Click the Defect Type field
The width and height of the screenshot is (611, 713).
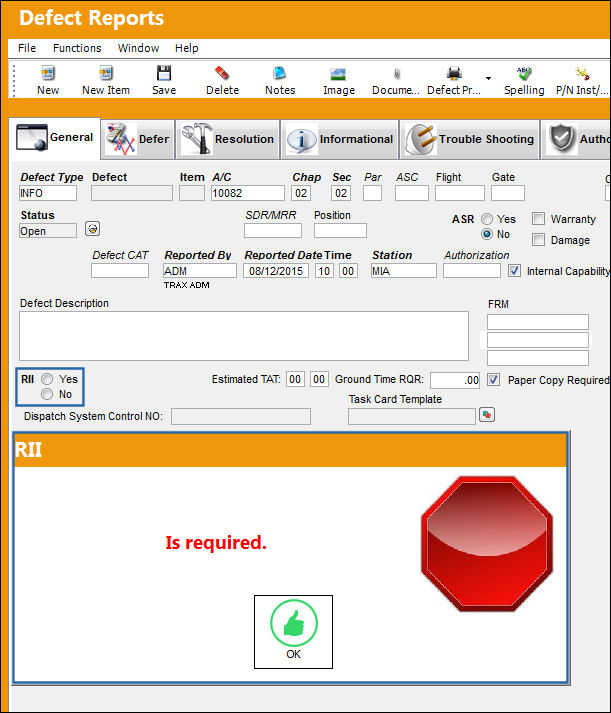pos(48,193)
